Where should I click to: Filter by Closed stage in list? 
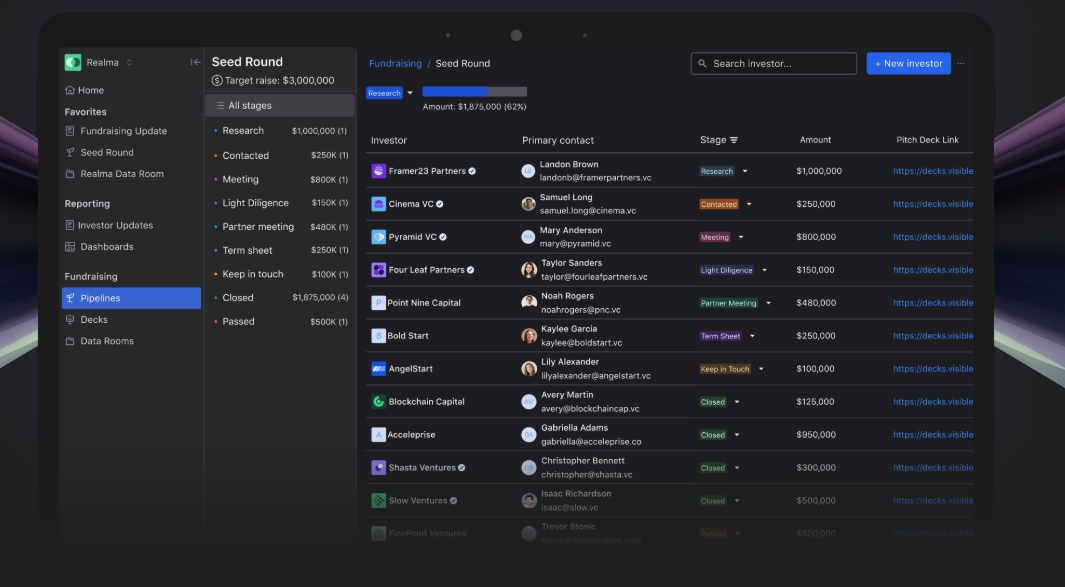pos(280,298)
